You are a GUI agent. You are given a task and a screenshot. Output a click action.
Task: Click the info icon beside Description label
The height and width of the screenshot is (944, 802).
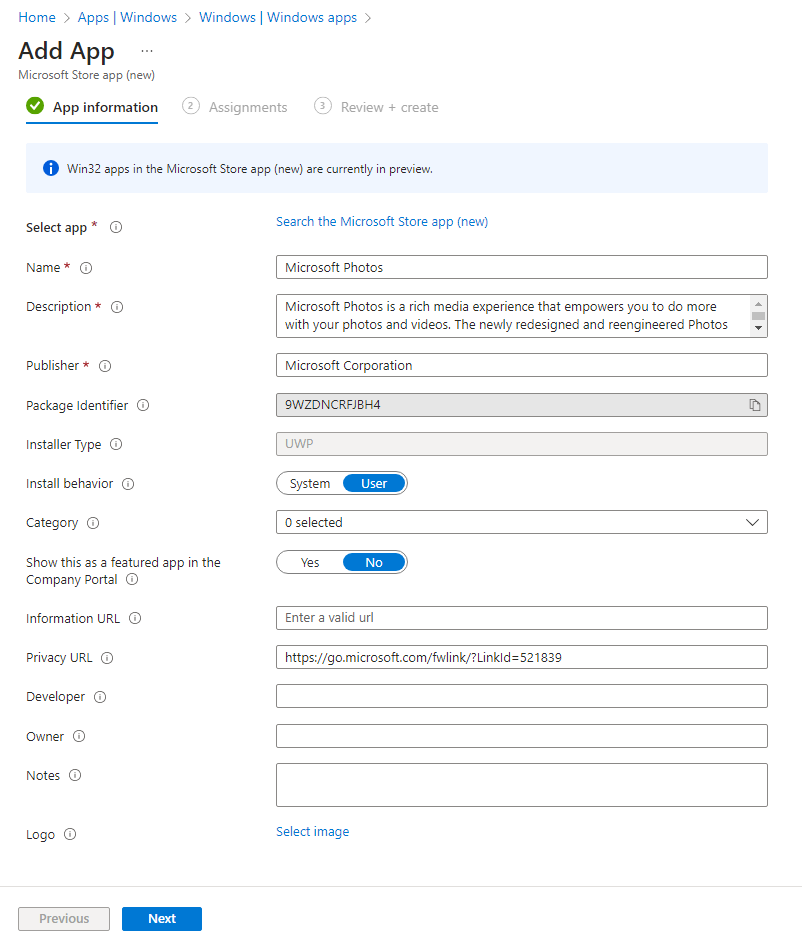click(117, 307)
